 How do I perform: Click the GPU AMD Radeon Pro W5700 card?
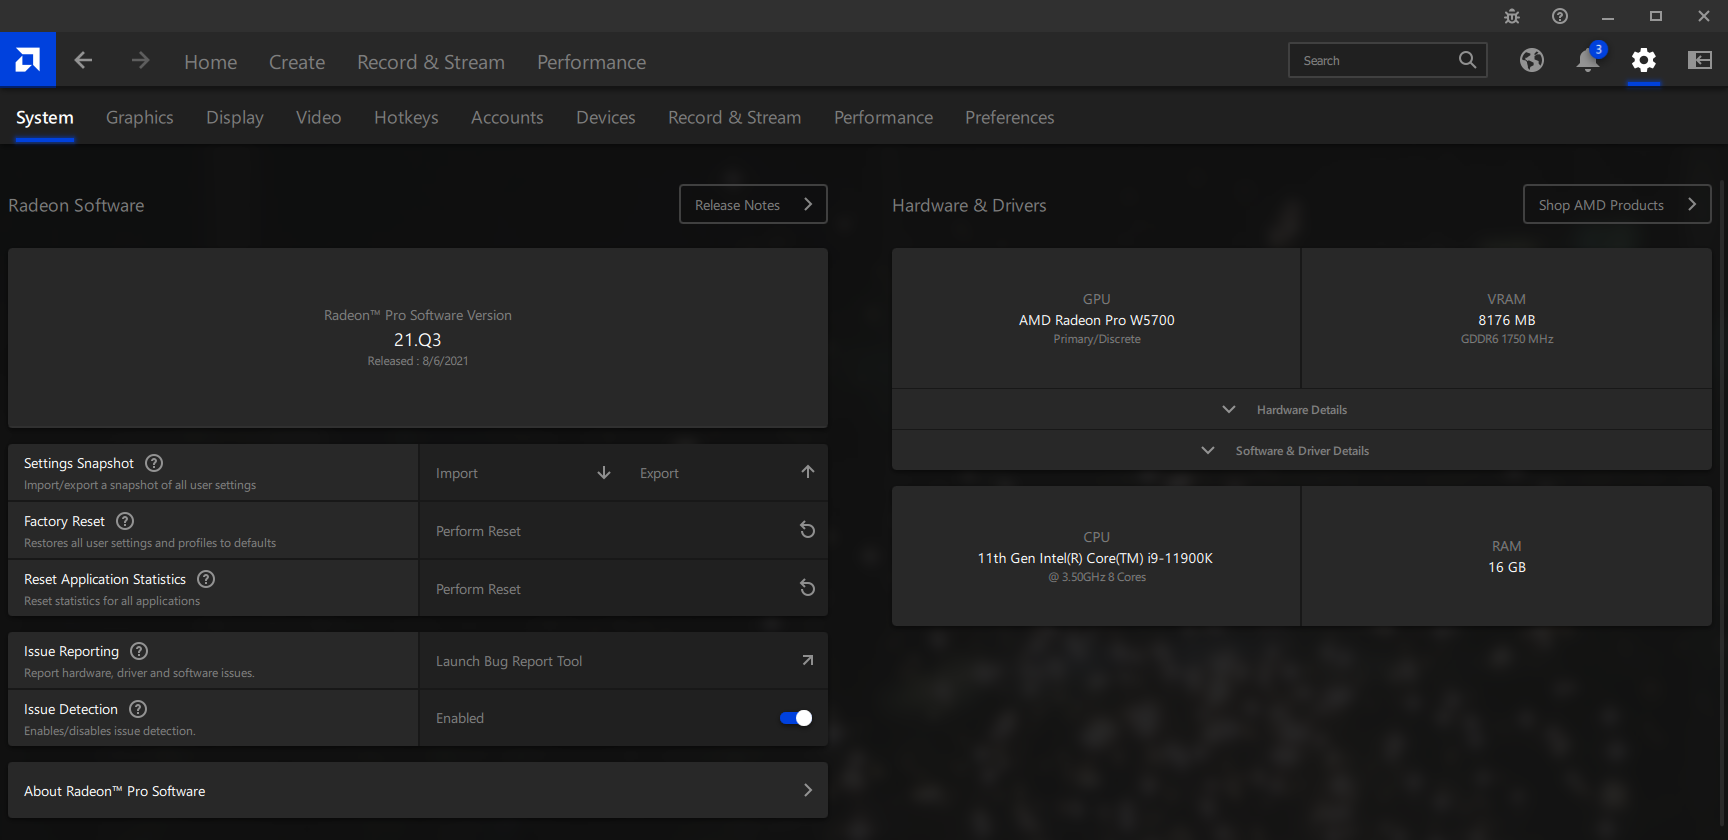point(1096,318)
